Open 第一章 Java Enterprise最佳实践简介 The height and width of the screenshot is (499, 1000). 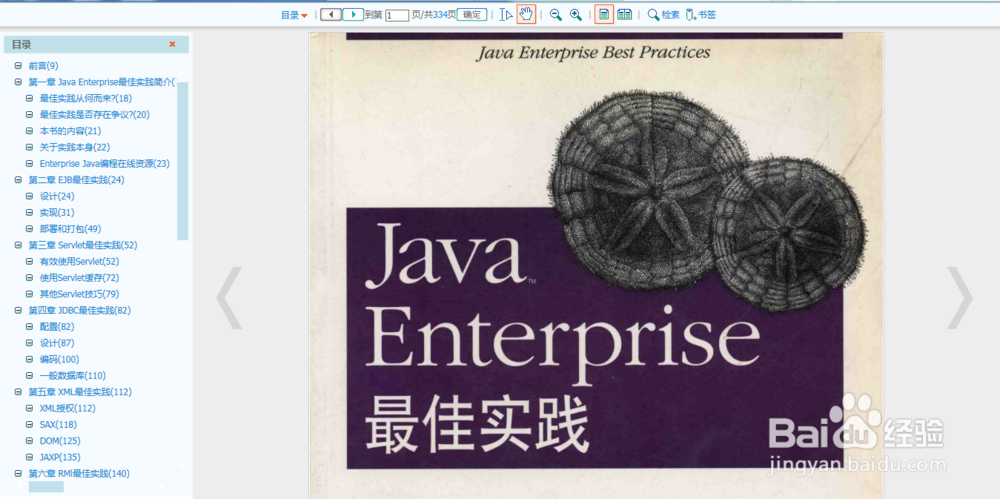(x=101, y=82)
